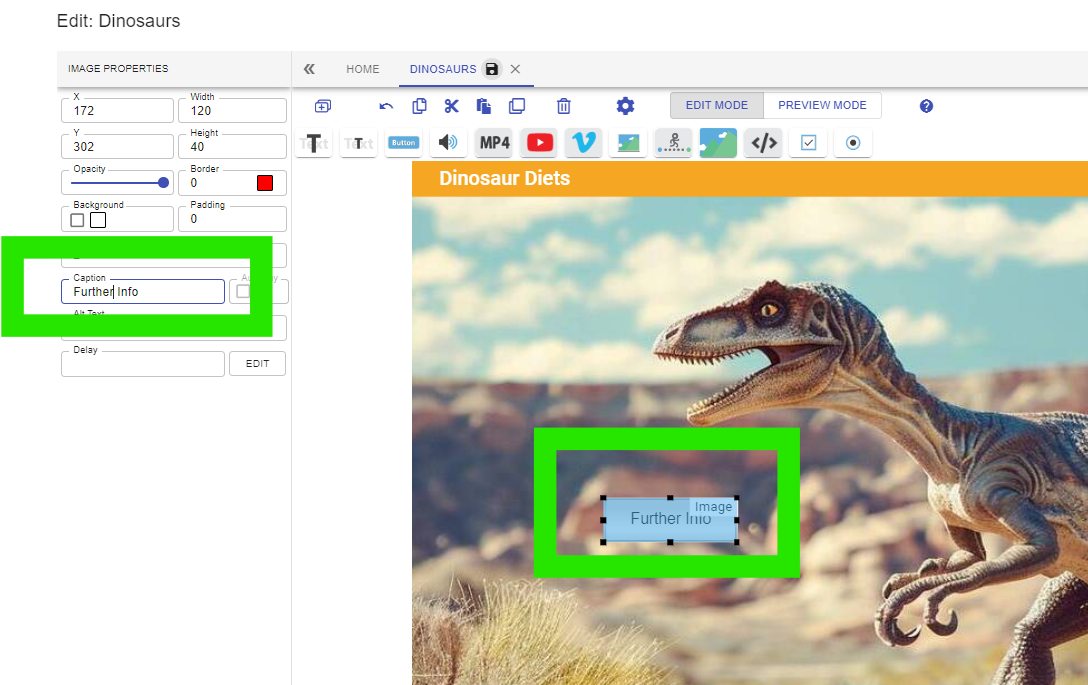Paste from the clipboard

point(484,106)
